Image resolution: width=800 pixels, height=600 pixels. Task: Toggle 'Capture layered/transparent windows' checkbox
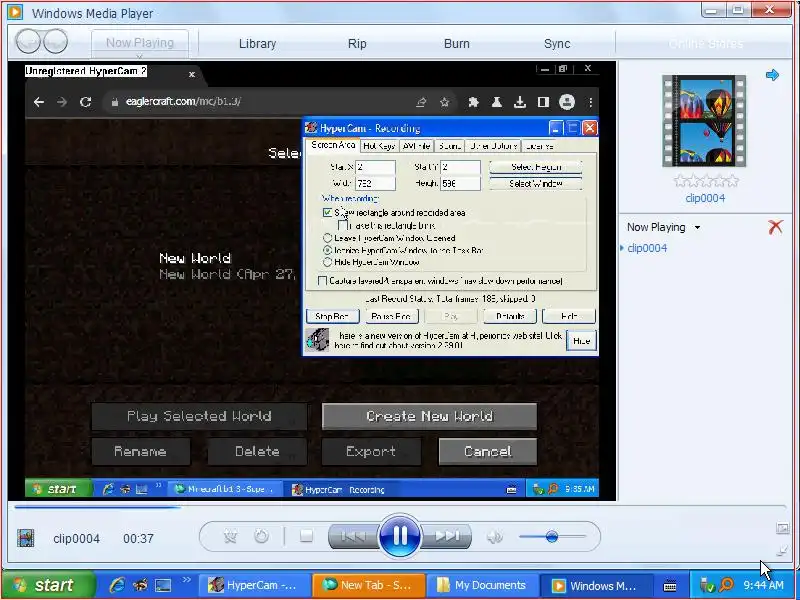[322, 281]
